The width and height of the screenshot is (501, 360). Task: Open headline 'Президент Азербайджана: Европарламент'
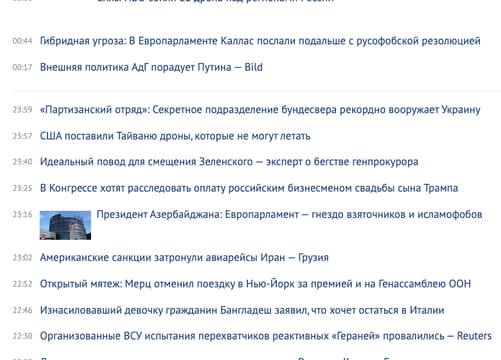289,214
